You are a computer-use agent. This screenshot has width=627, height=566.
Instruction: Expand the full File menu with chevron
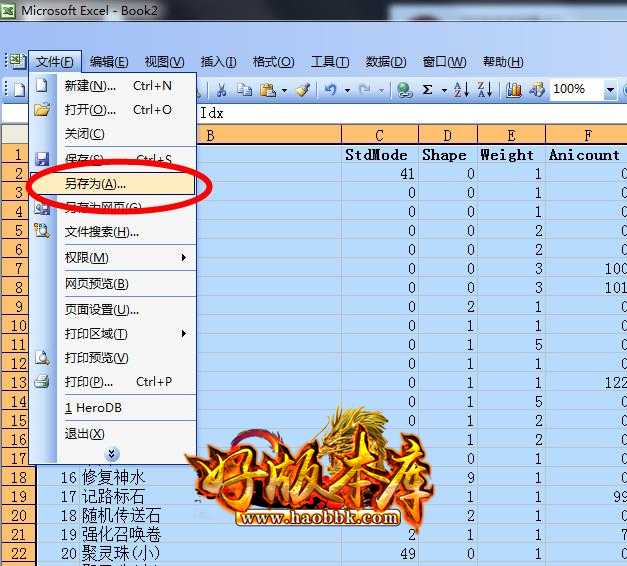[x=112, y=454]
